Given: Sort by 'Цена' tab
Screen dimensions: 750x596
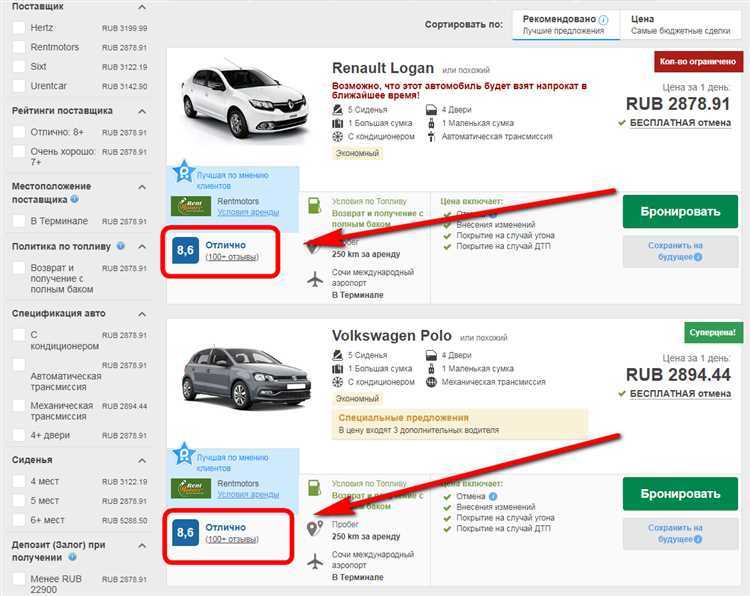Looking at the screenshot, I should 680,25.
